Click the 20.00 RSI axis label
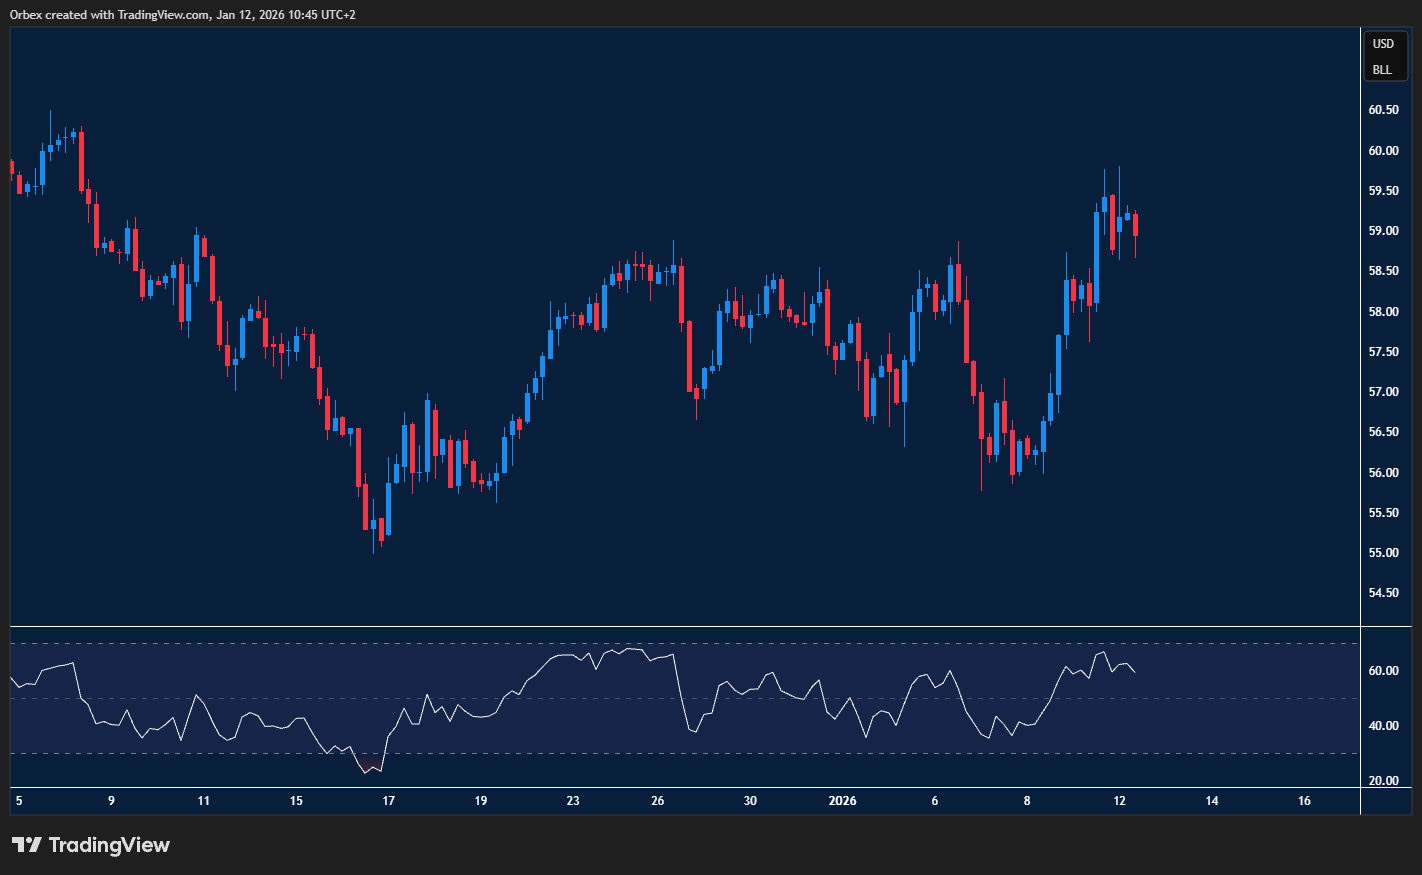Image resolution: width=1422 pixels, height=875 pixels. [1383, 781]
